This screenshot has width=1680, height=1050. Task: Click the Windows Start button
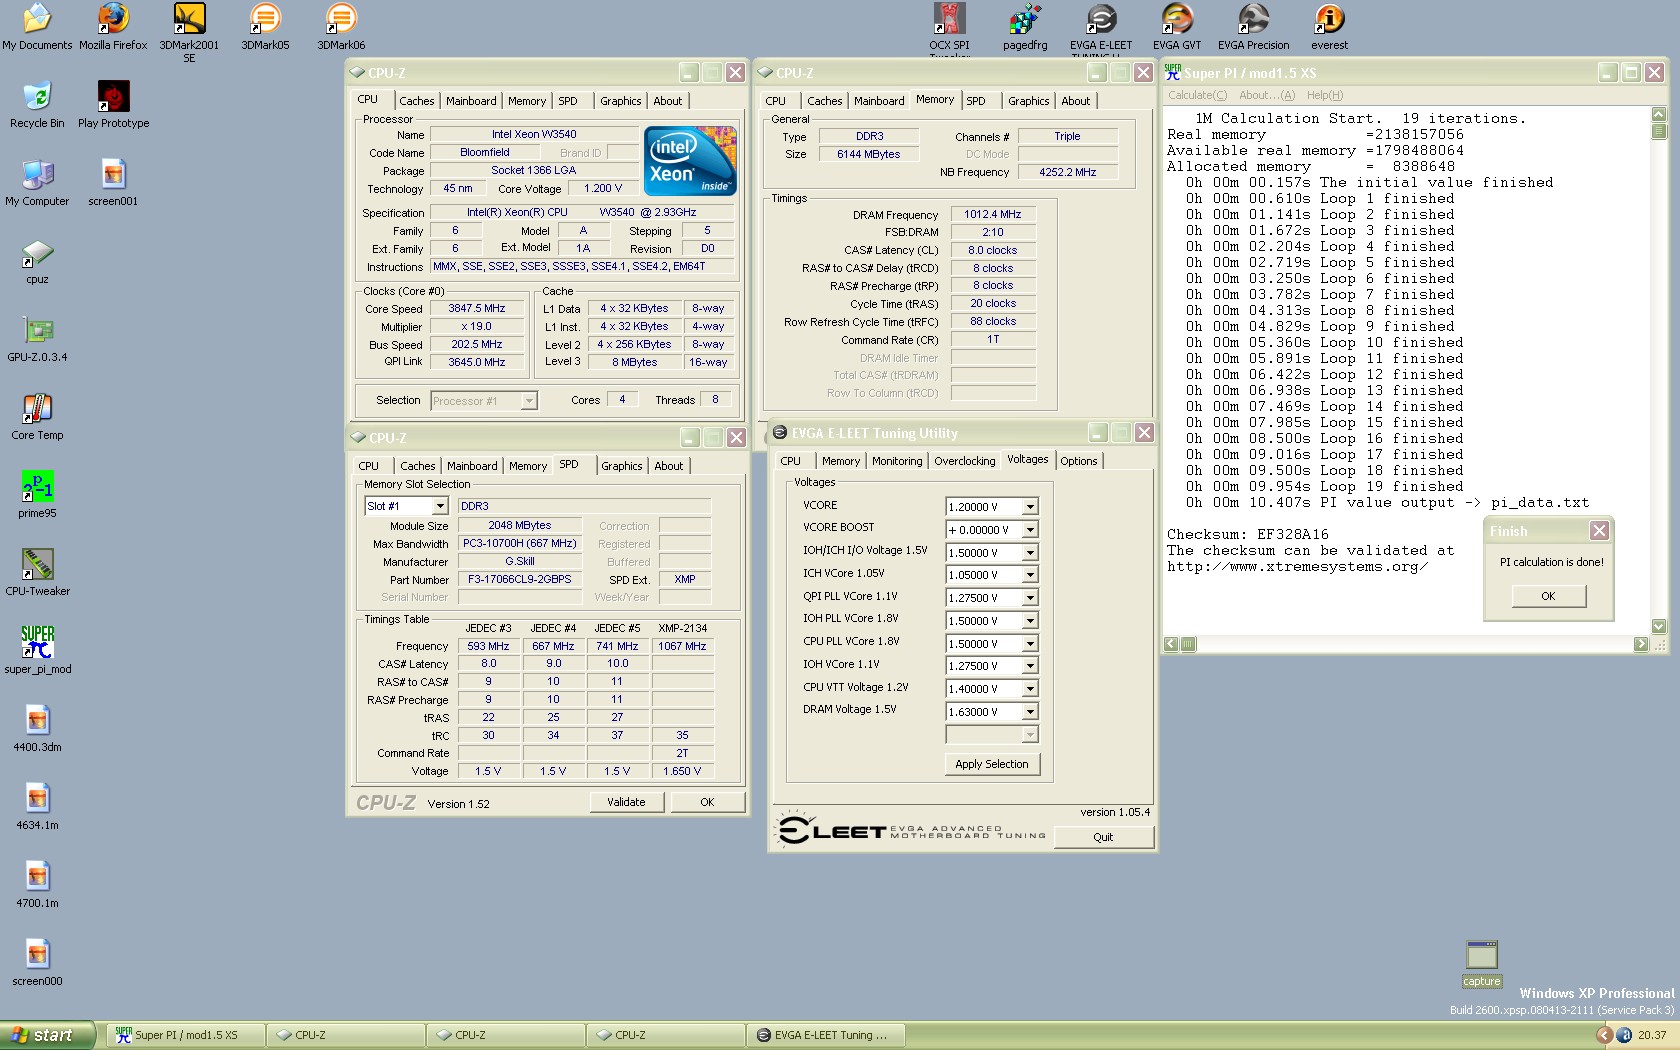click(47, 1035)
